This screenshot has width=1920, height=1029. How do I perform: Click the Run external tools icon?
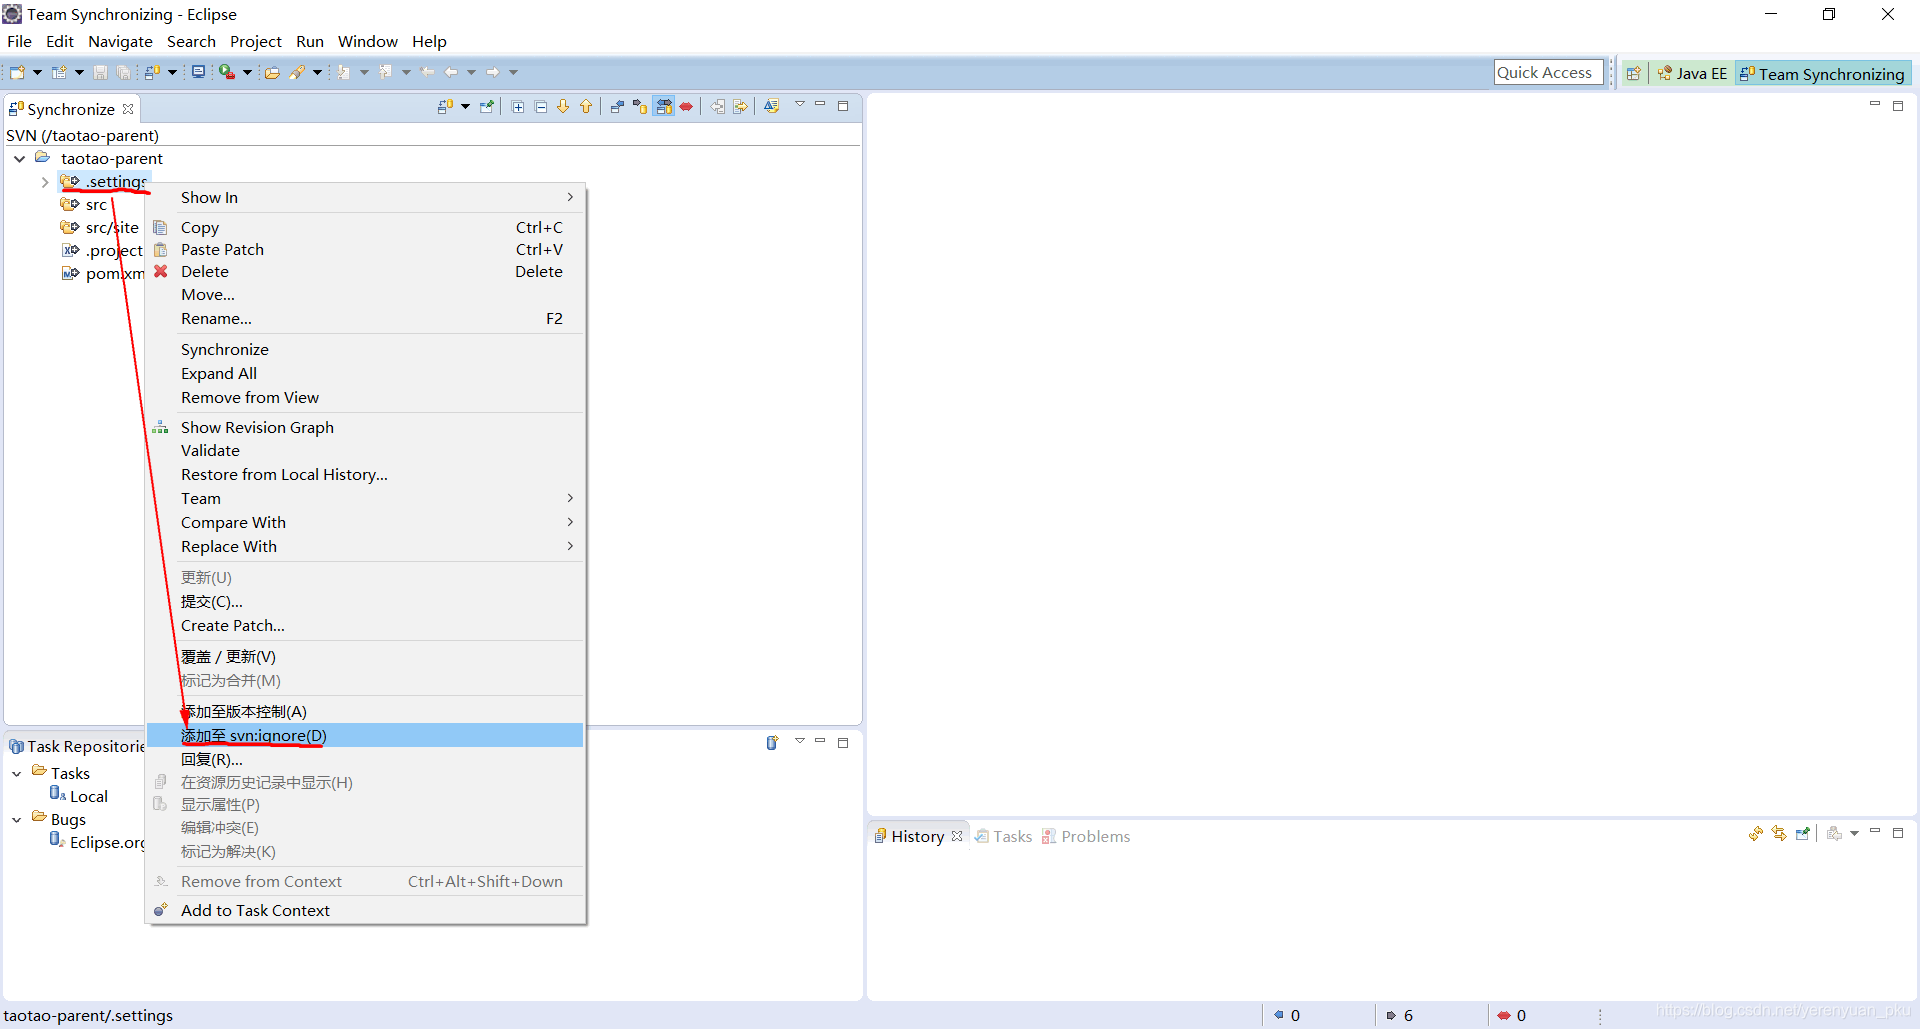pyautogui.click(x=227, y=72)
